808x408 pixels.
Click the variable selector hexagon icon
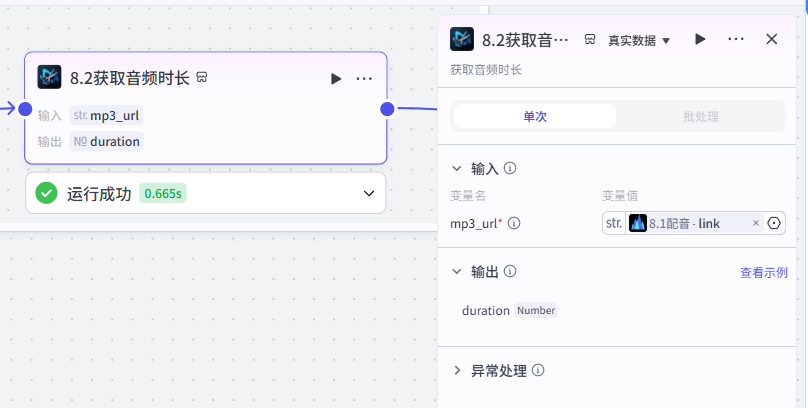774,223
